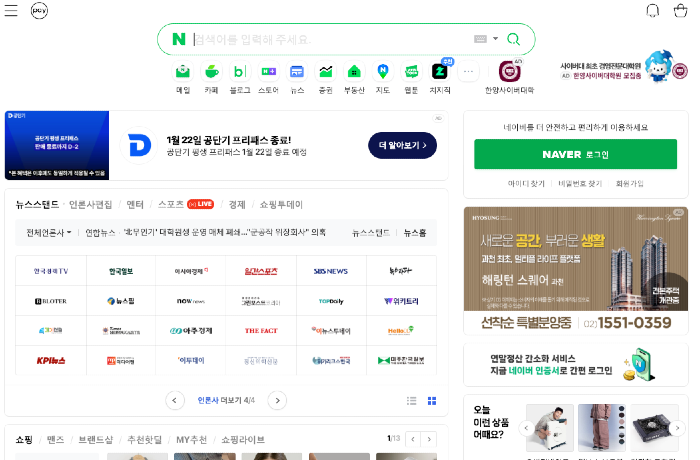Switch newsstand to grid view
This screenshot has width=700, height=460.
point(432,401)
